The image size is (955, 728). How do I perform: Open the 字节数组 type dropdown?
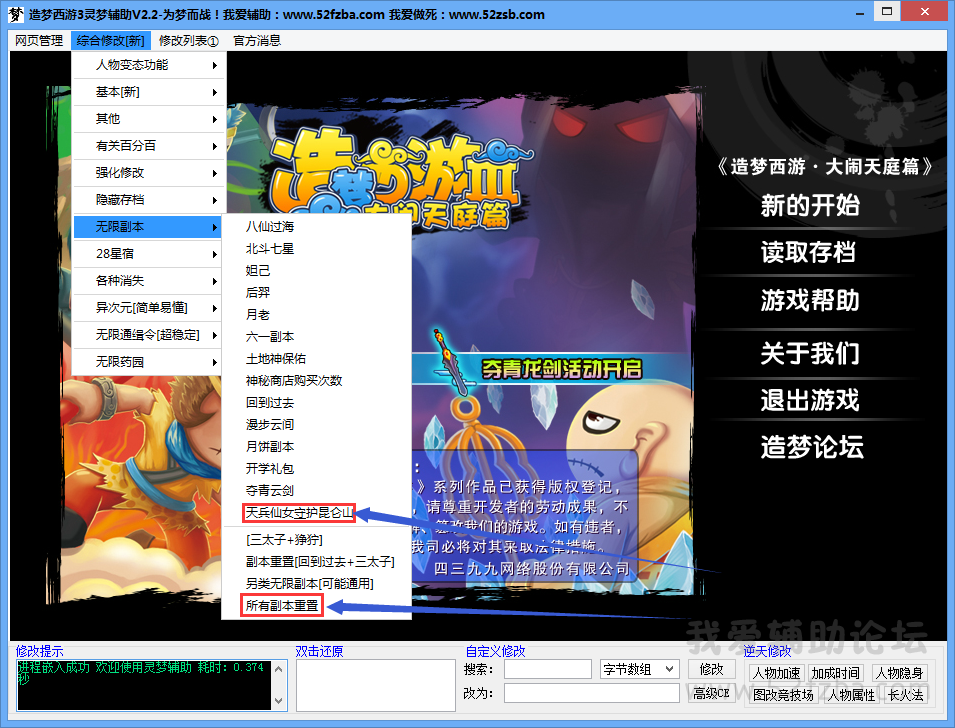click(640, 669)
